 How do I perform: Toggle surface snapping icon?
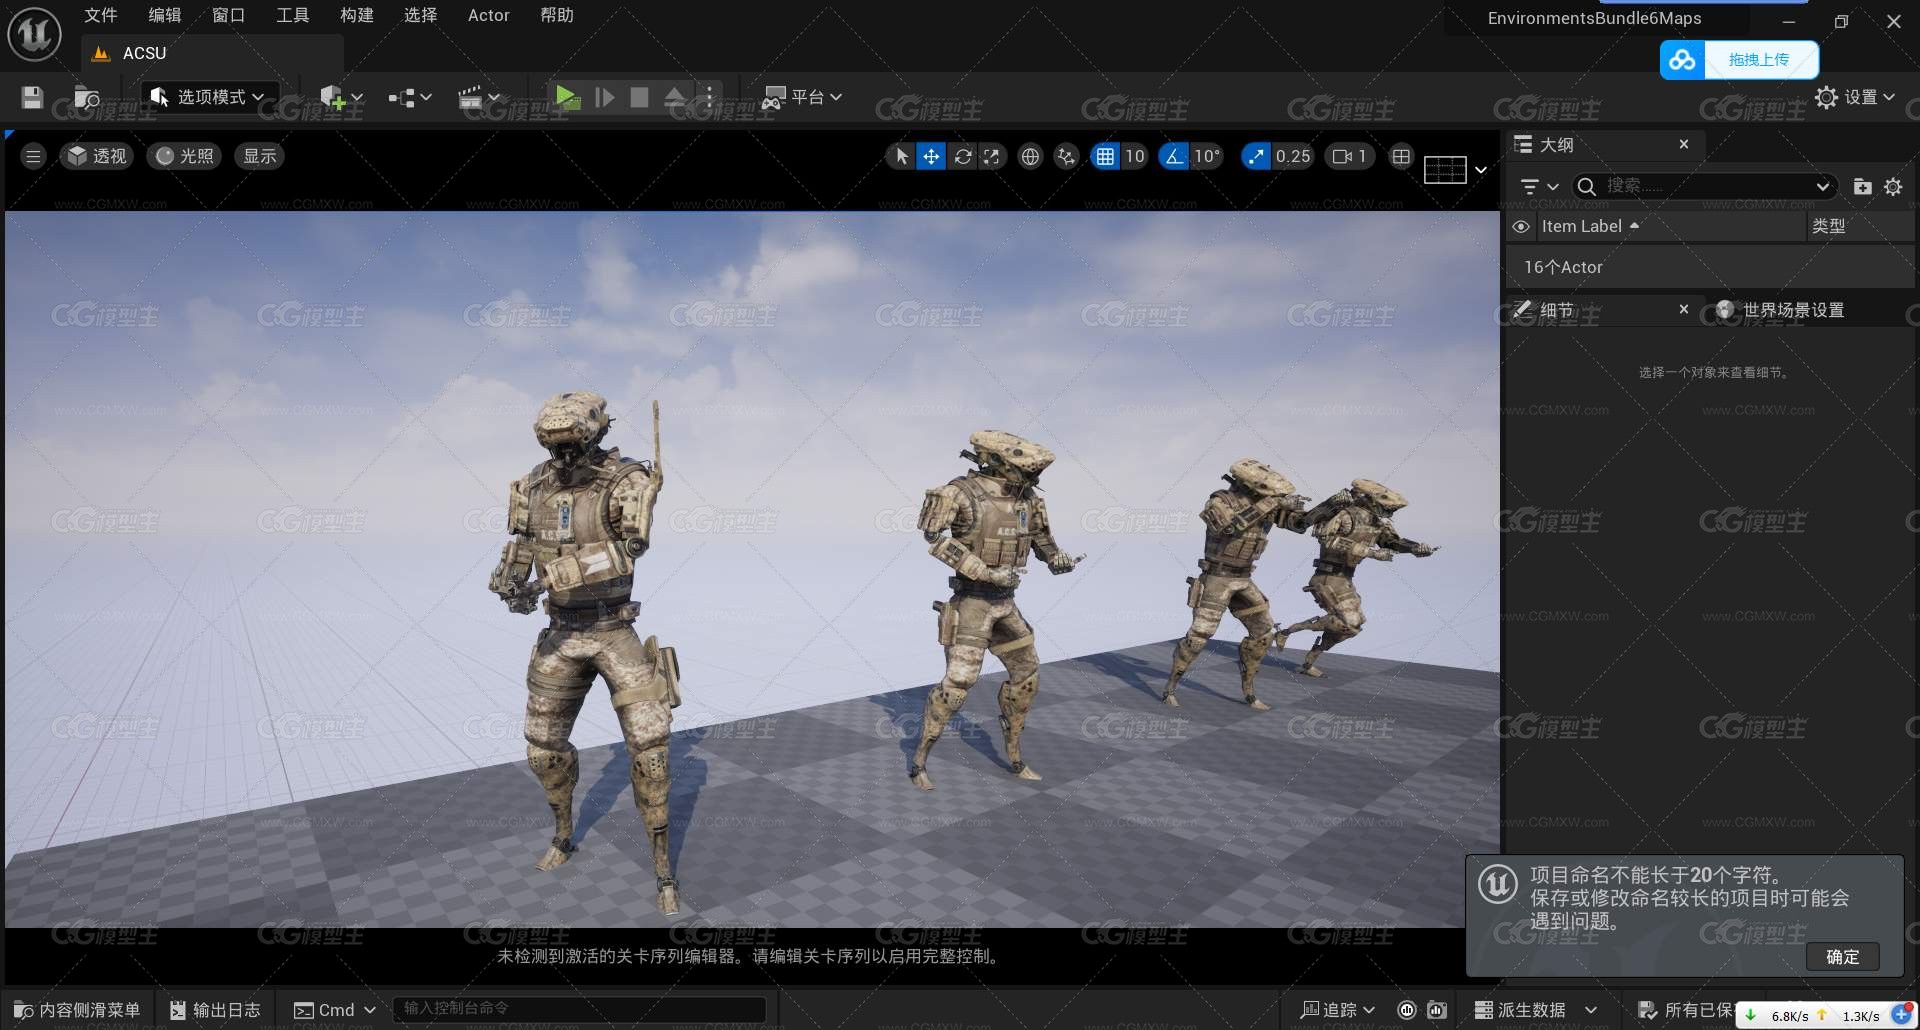coord(1067,156)
